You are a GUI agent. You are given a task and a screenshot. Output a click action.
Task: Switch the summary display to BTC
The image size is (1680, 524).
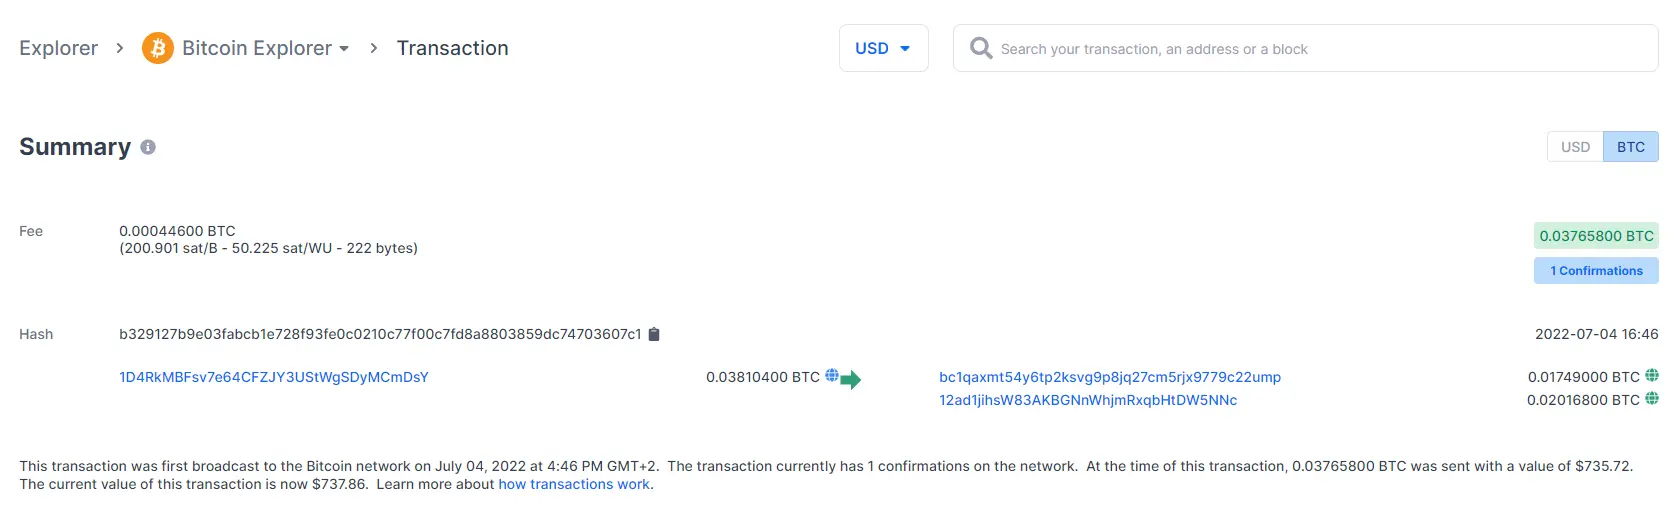pyautogui.click(x=1630, y=147)
